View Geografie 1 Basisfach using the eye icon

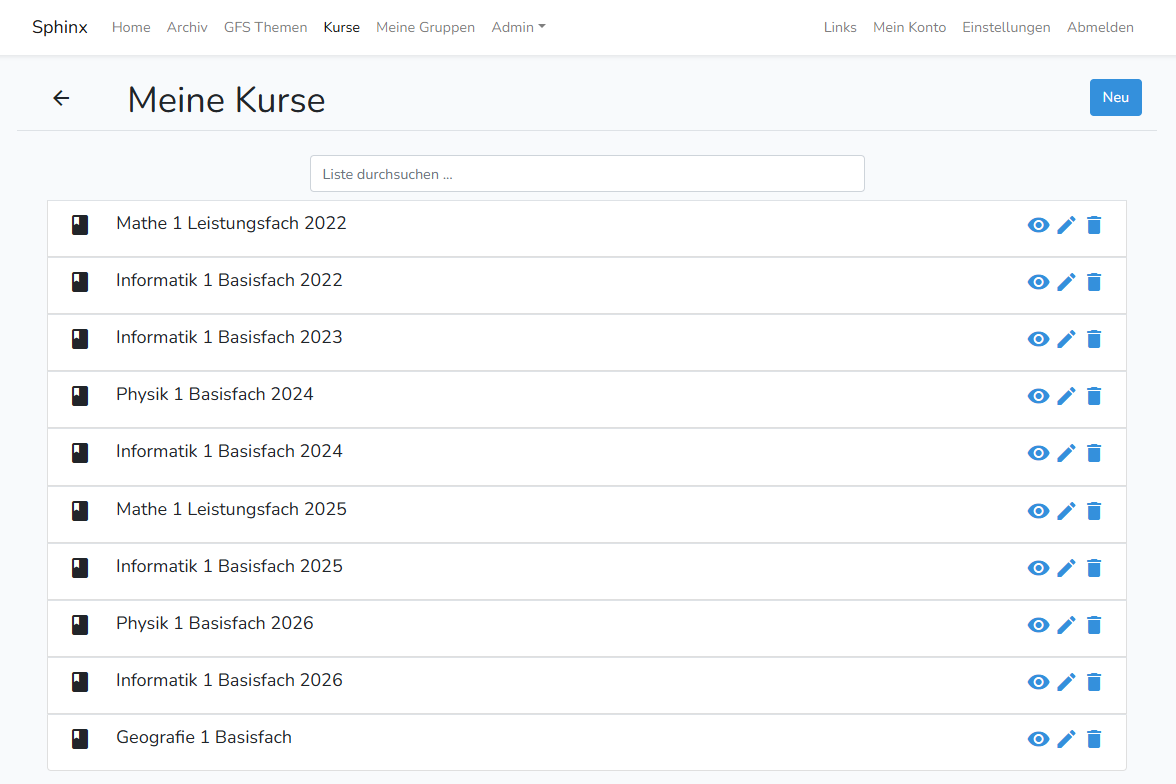1038,739
